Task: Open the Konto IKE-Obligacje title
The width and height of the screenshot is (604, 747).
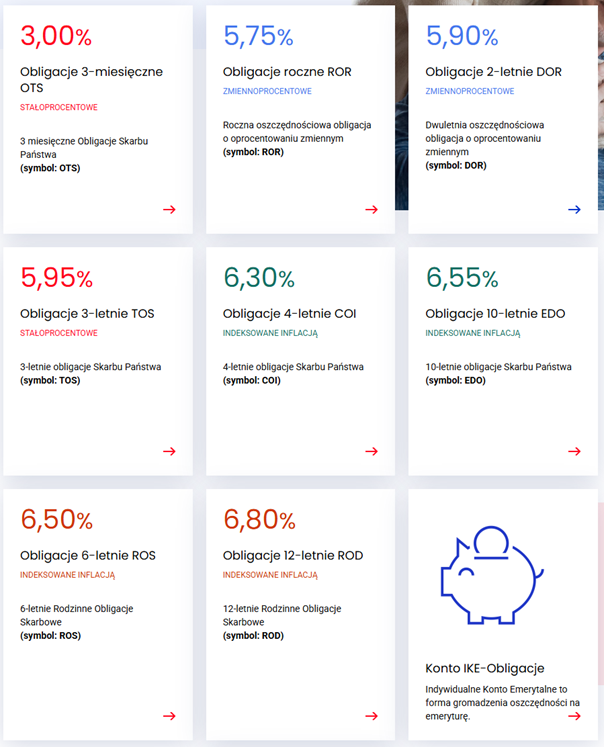Action: tap(484, 668)
